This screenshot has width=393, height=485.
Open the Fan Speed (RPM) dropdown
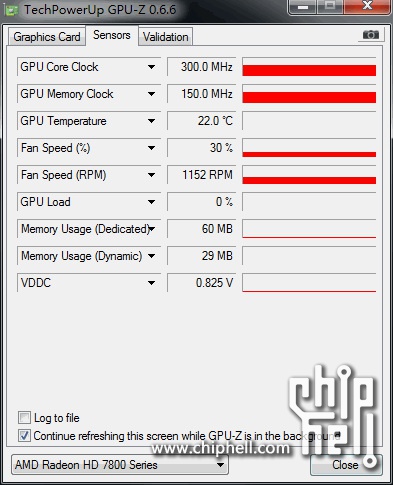[151, 175]
